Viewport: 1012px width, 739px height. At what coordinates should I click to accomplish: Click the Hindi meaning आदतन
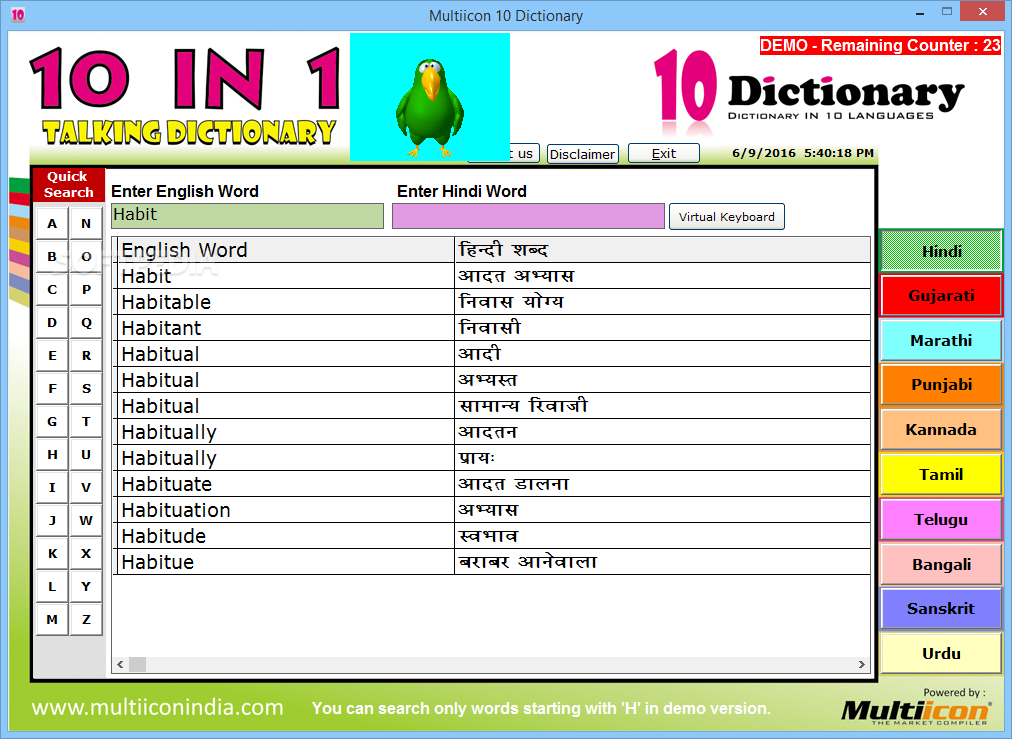click(x=487, y=432)
